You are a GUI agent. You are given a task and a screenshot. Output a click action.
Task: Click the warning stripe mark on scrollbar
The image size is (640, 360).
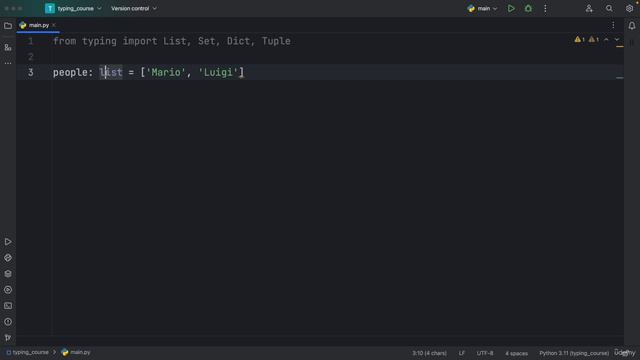[620, 47]
